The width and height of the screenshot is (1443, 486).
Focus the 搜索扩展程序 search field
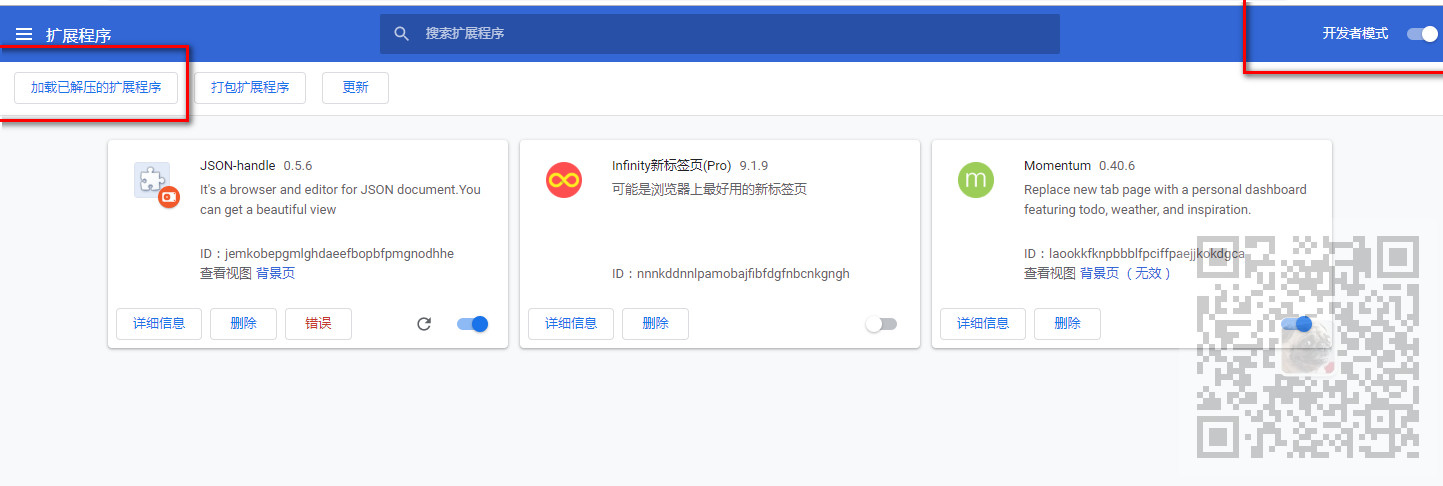pyautogui.click(x=720, y=33)
